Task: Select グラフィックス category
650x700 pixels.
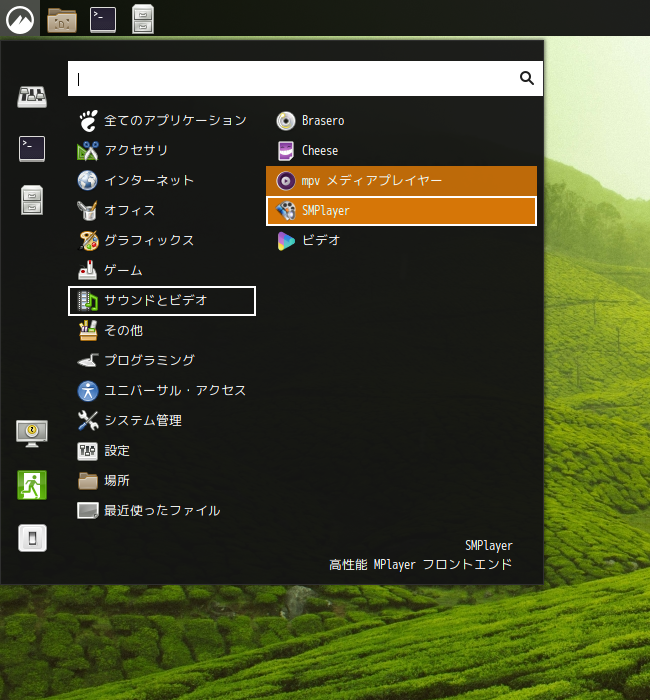Action: pyautogui.click(x=162, y=240)
